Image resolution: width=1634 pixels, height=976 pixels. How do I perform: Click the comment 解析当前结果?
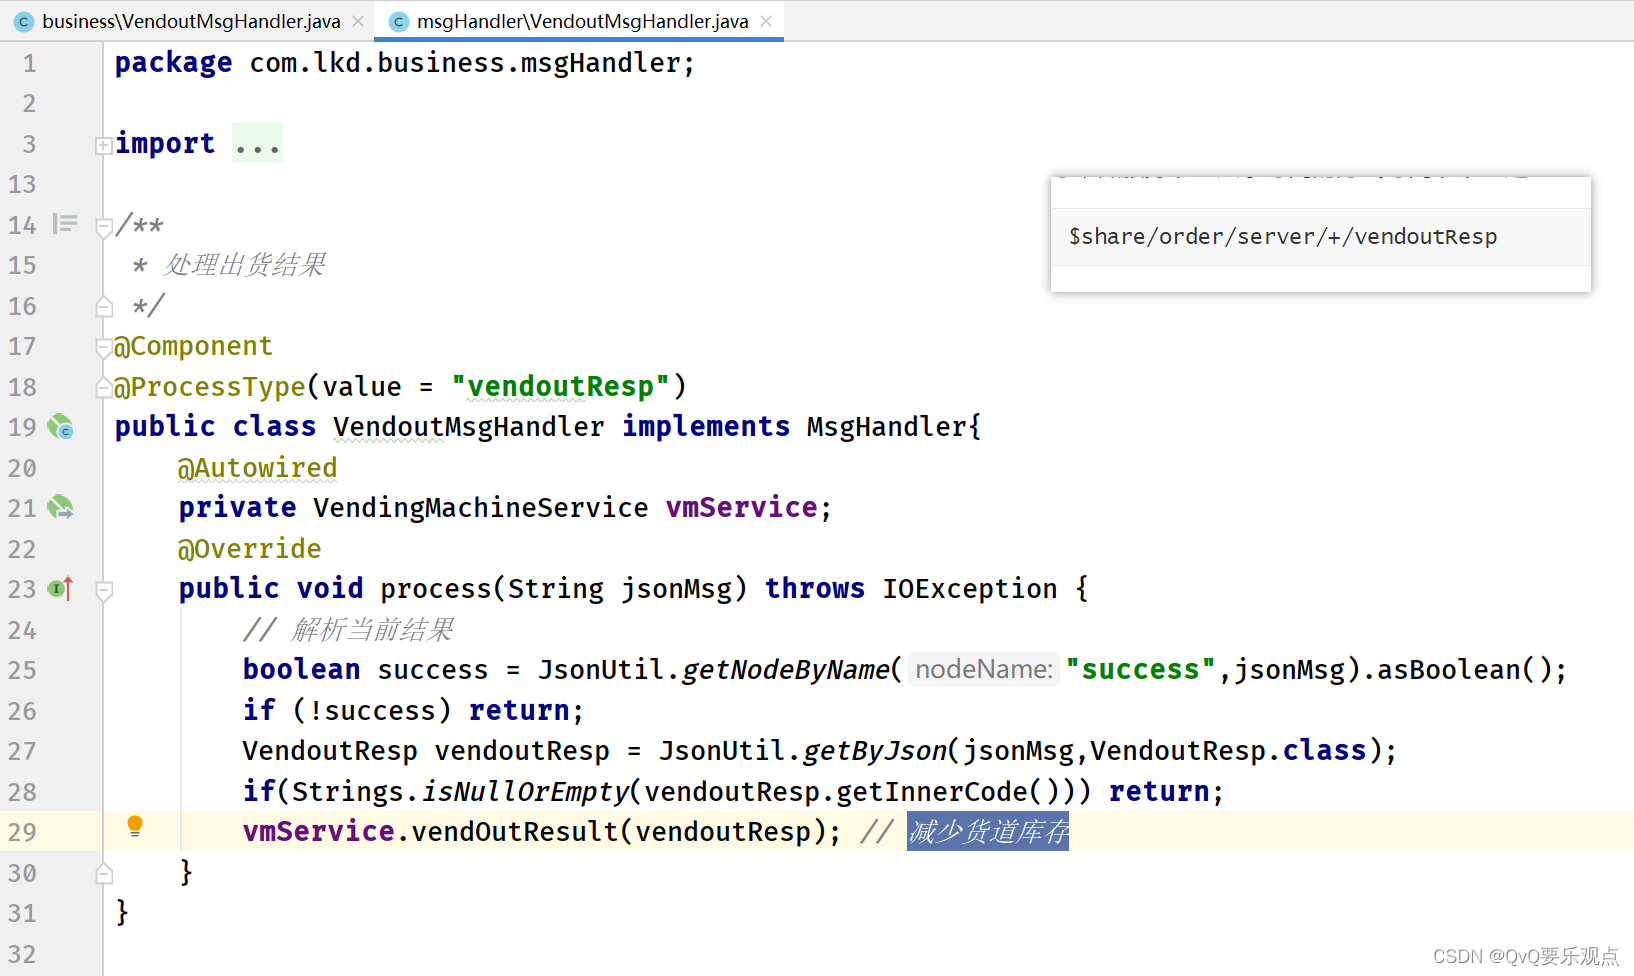tap(373, 630)
